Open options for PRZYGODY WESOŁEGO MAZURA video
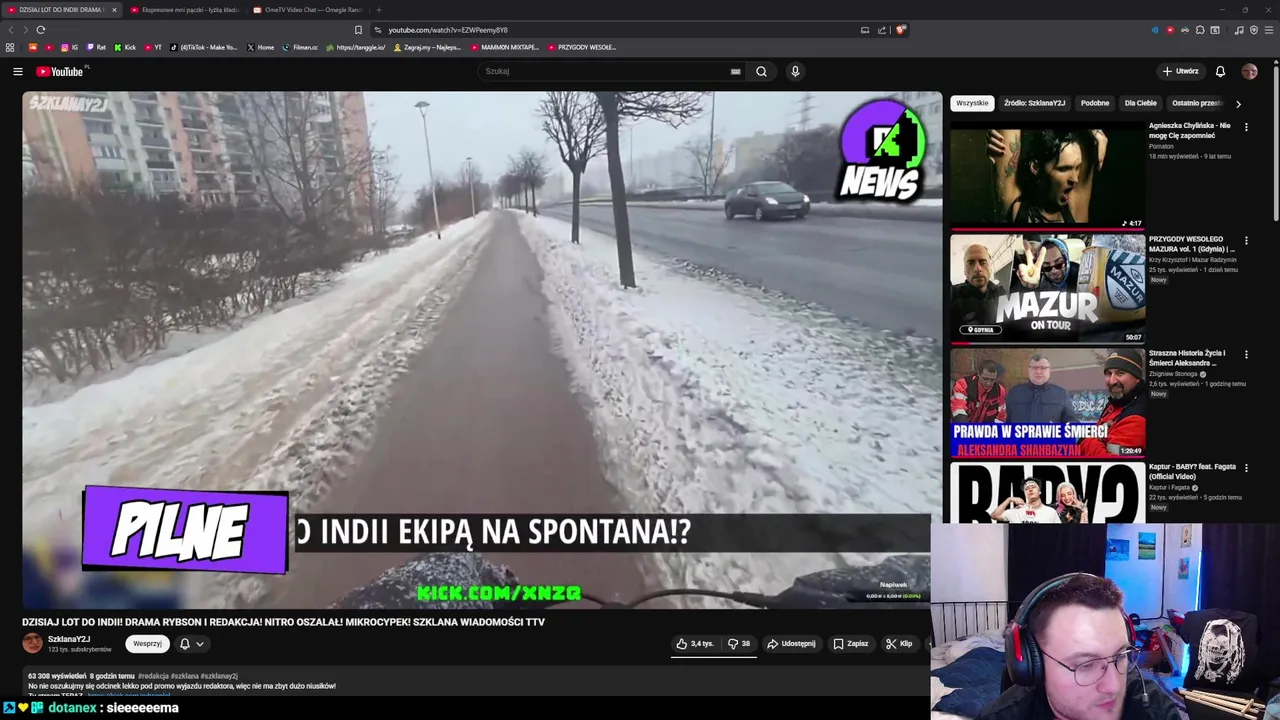 point(1246,241)
